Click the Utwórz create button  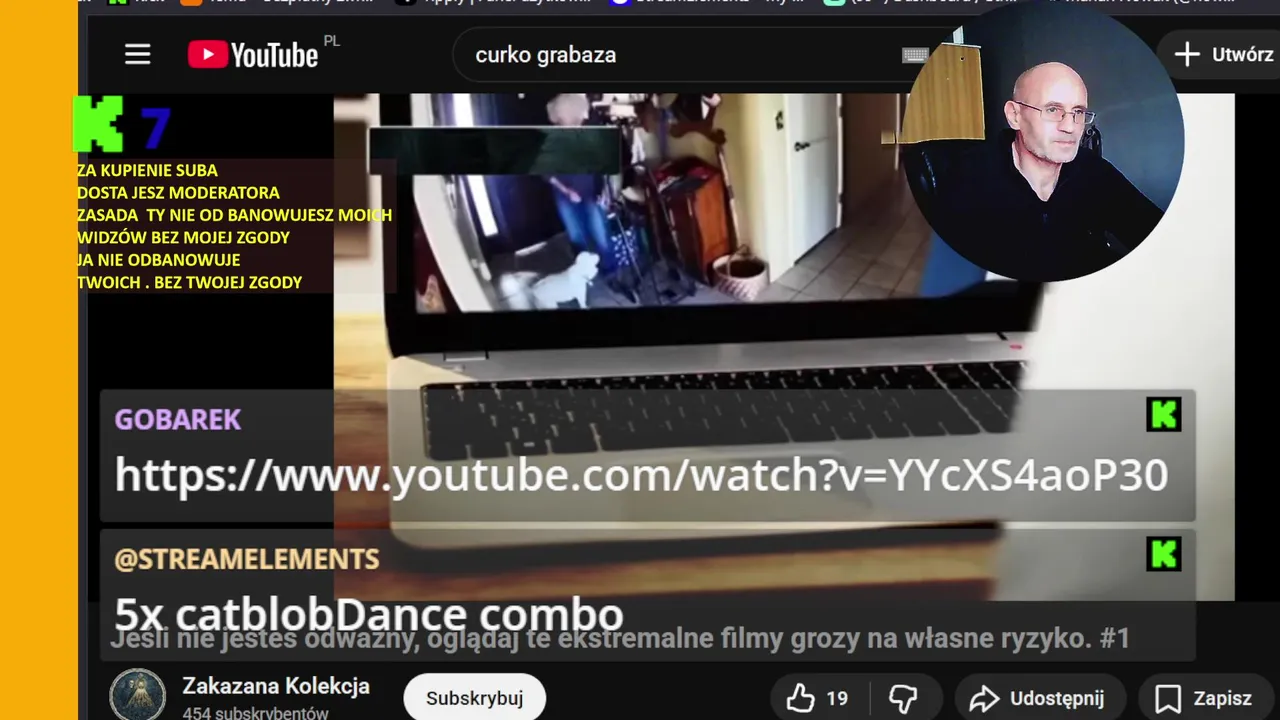1220,55
